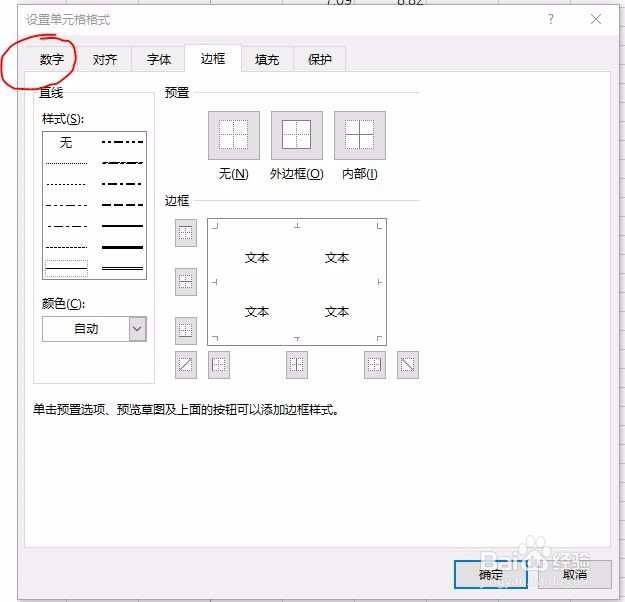Toggle the top border button
Image resolution: width=625 pixels, height=602 pixels.
186,232
